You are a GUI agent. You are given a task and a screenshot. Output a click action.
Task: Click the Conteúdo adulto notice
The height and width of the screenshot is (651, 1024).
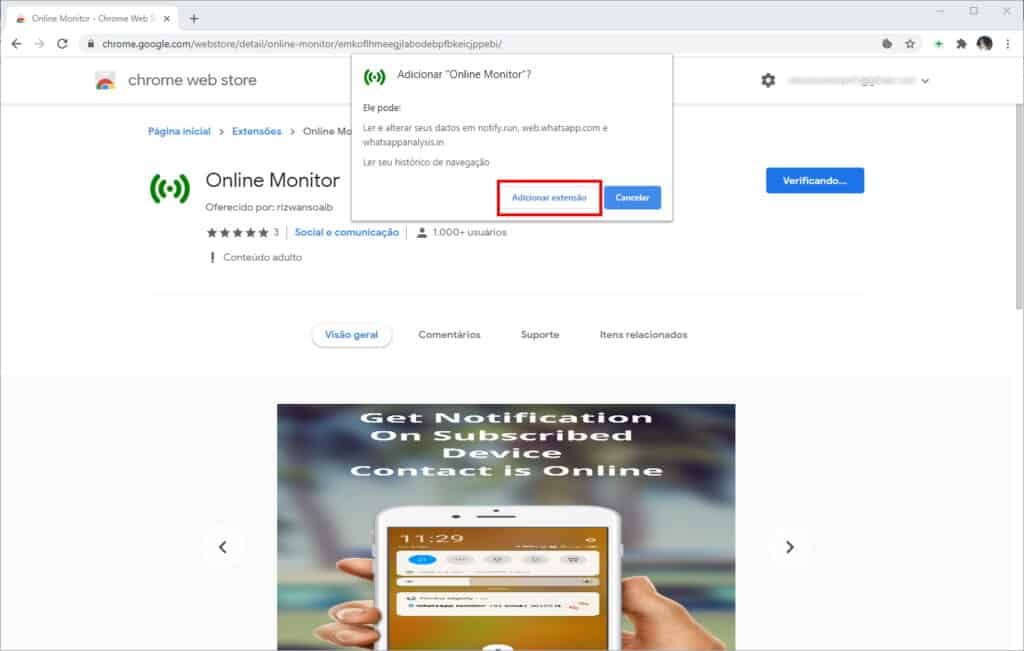[x=262, y=257]
